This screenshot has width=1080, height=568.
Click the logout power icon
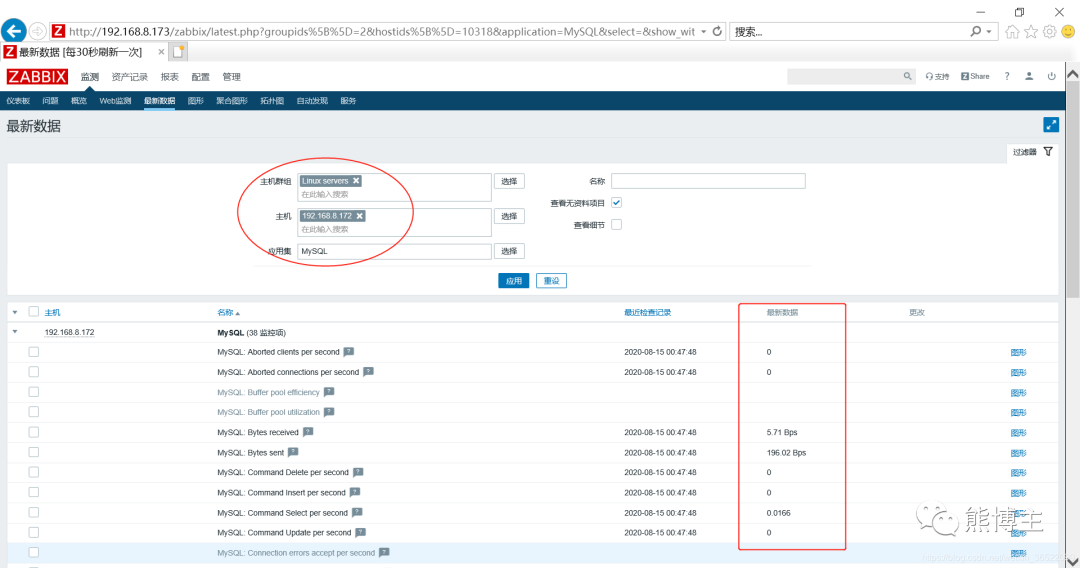1052,76
